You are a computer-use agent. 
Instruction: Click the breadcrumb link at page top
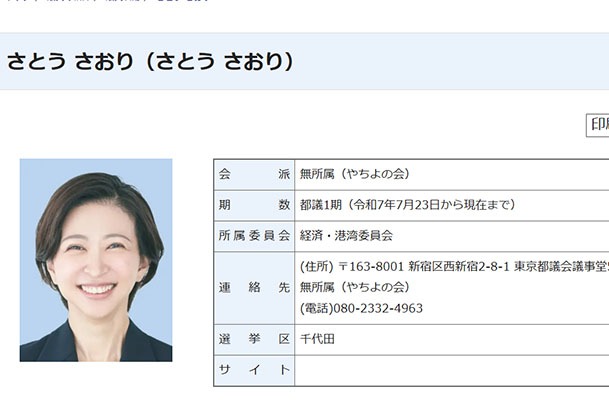tap(120, 2)
